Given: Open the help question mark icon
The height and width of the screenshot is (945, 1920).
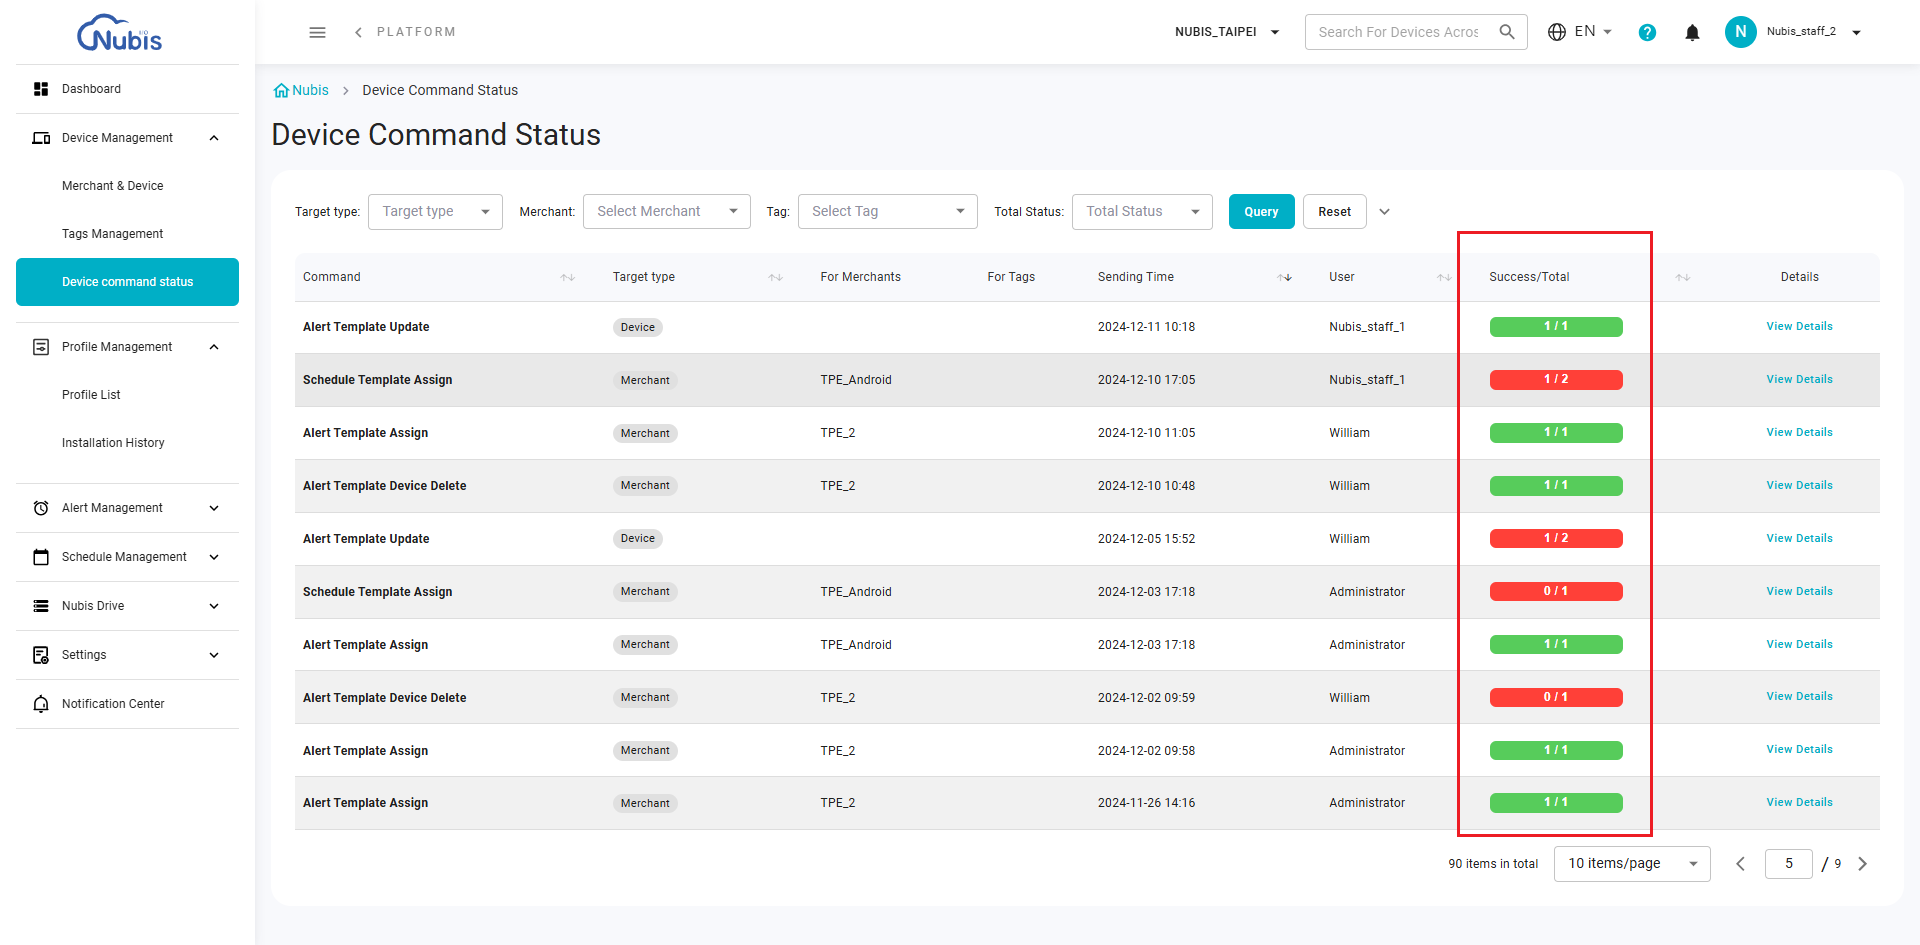Looking at the screenshot, I should 1647,32.
